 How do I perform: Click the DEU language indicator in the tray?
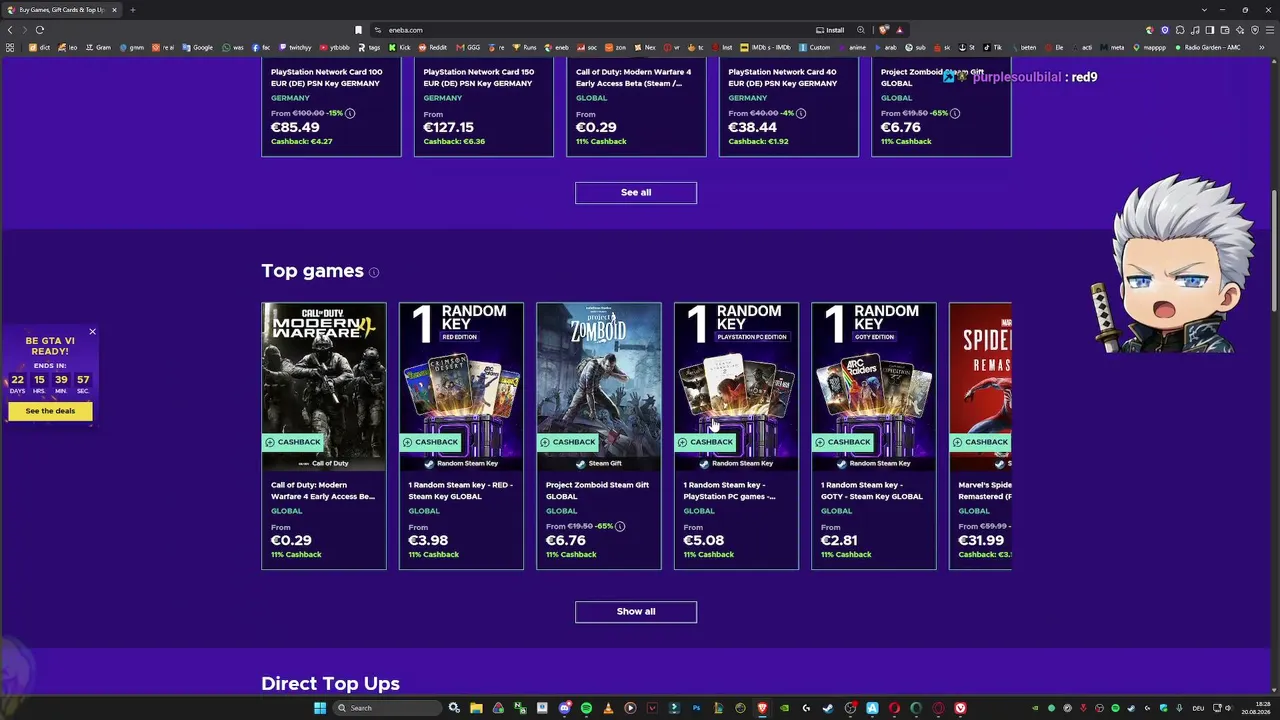click(1198, 708)
